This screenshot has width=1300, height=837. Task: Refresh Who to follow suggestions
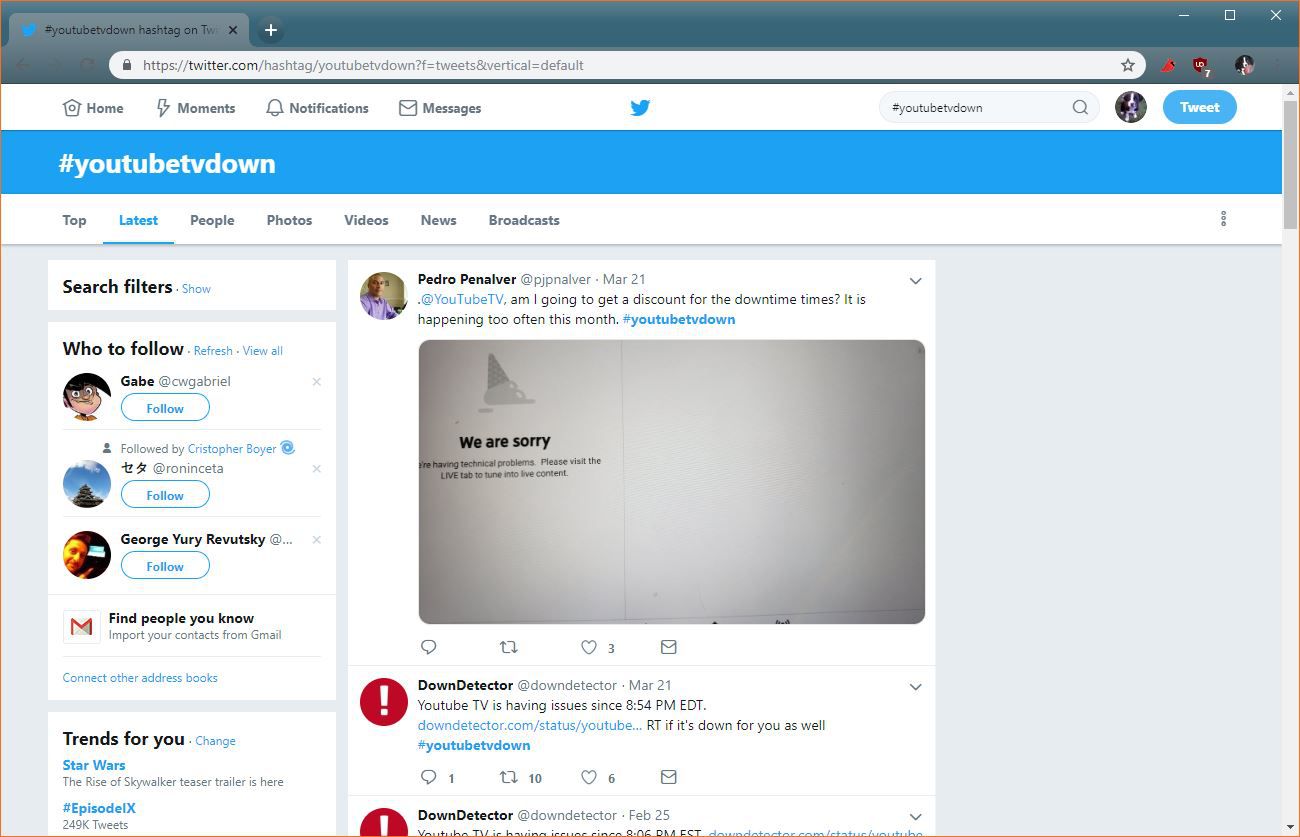[x=213, y=350]
